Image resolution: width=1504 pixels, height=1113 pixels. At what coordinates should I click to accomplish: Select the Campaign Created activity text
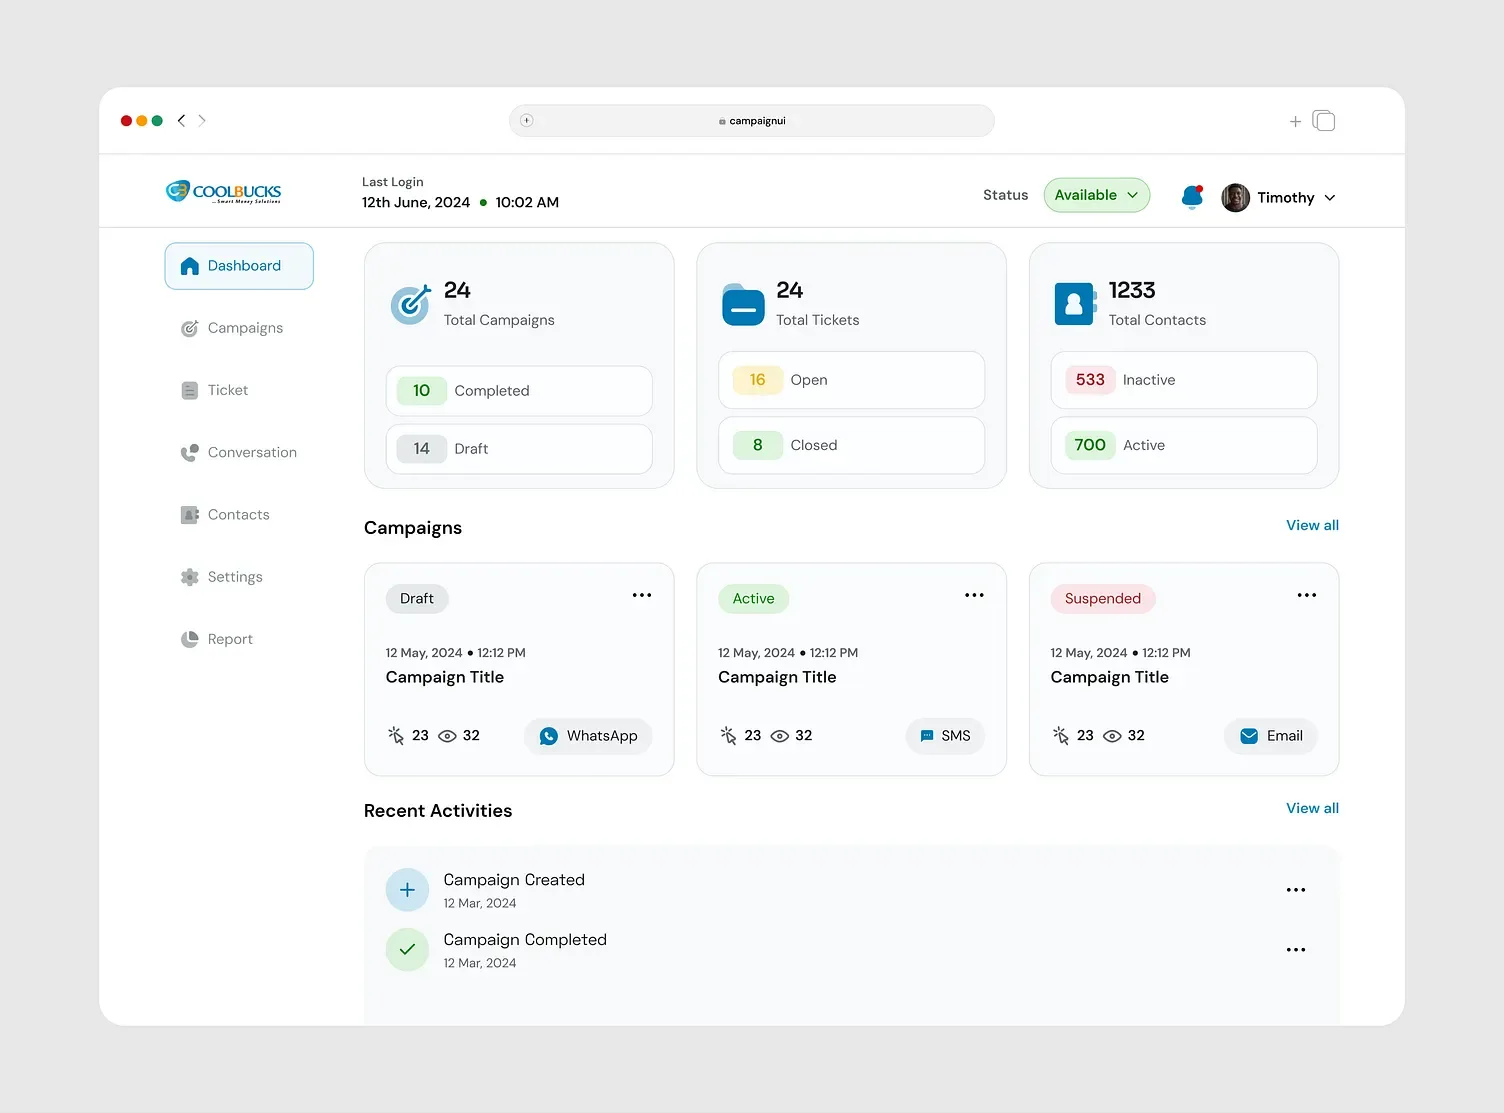pos(514,880)
